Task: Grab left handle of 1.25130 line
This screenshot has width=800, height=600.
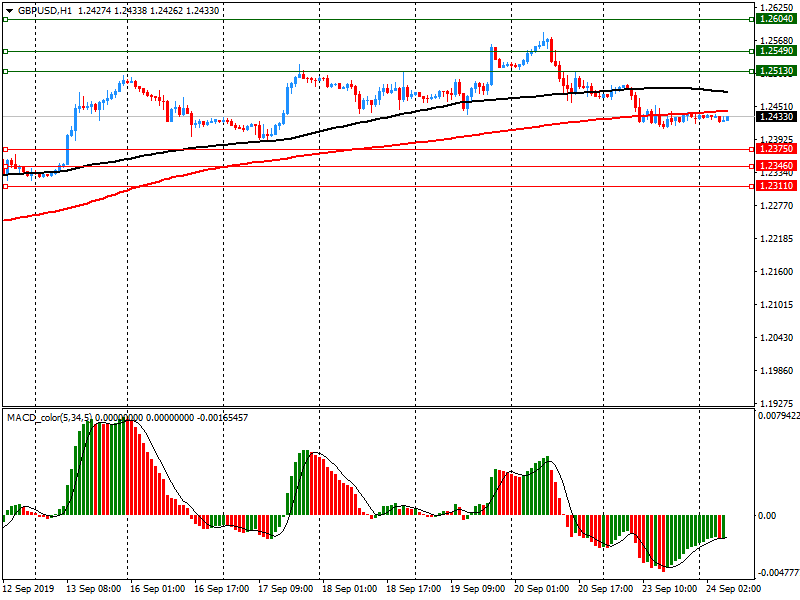Action: [x=6, y=71]
